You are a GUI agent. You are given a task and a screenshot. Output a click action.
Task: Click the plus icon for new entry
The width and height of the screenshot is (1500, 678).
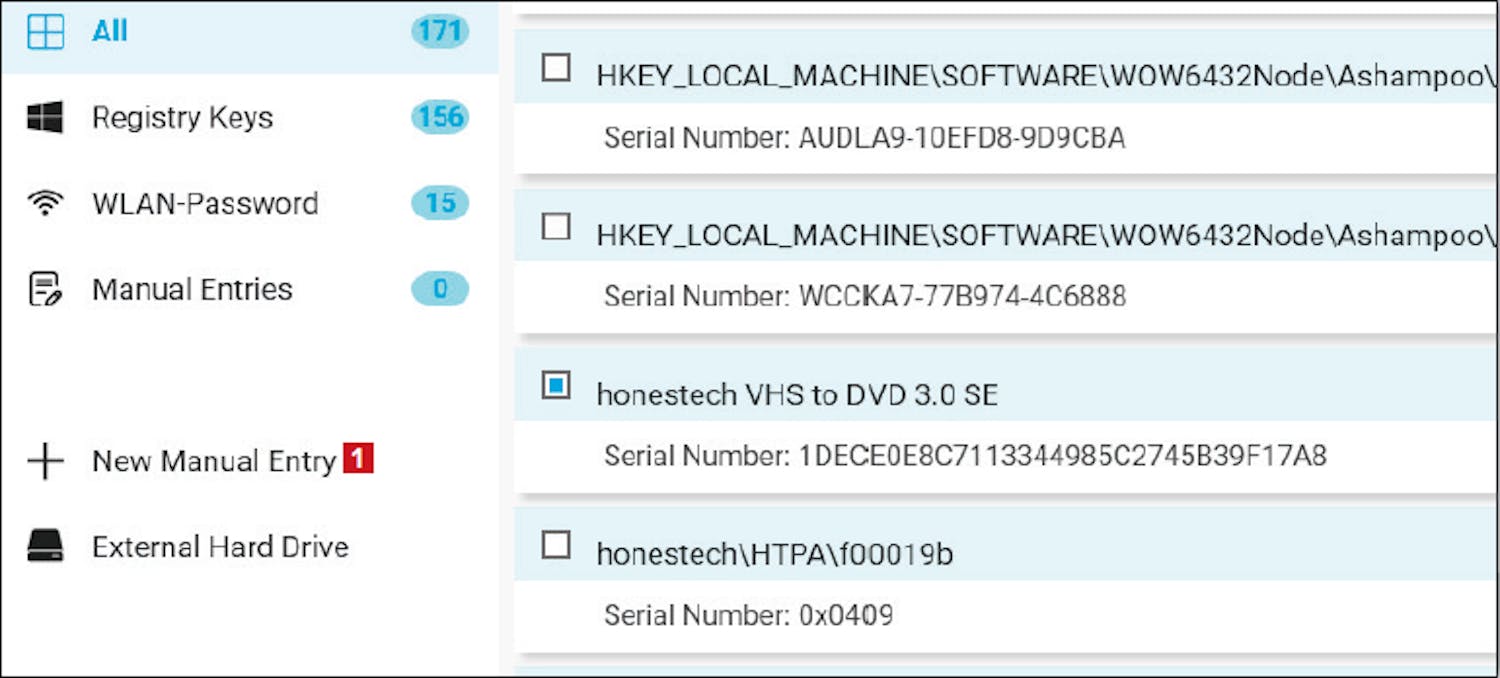(x=45, y=462)
